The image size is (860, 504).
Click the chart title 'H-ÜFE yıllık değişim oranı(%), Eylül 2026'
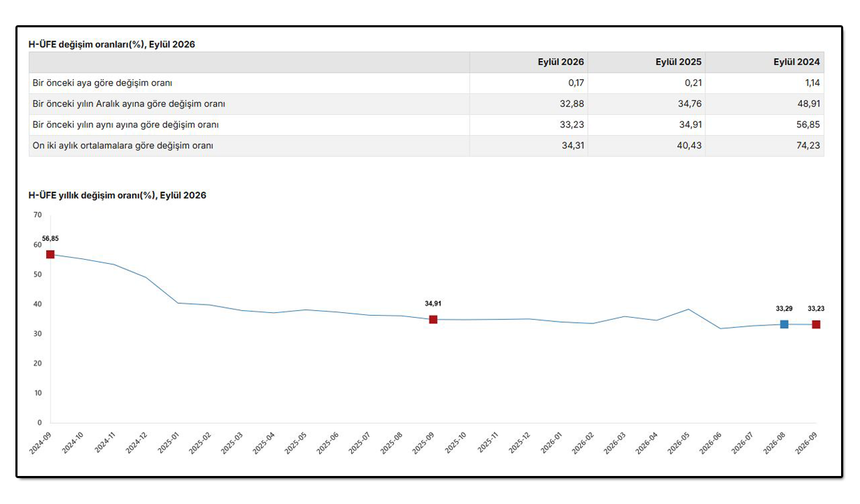coord(117,195)
